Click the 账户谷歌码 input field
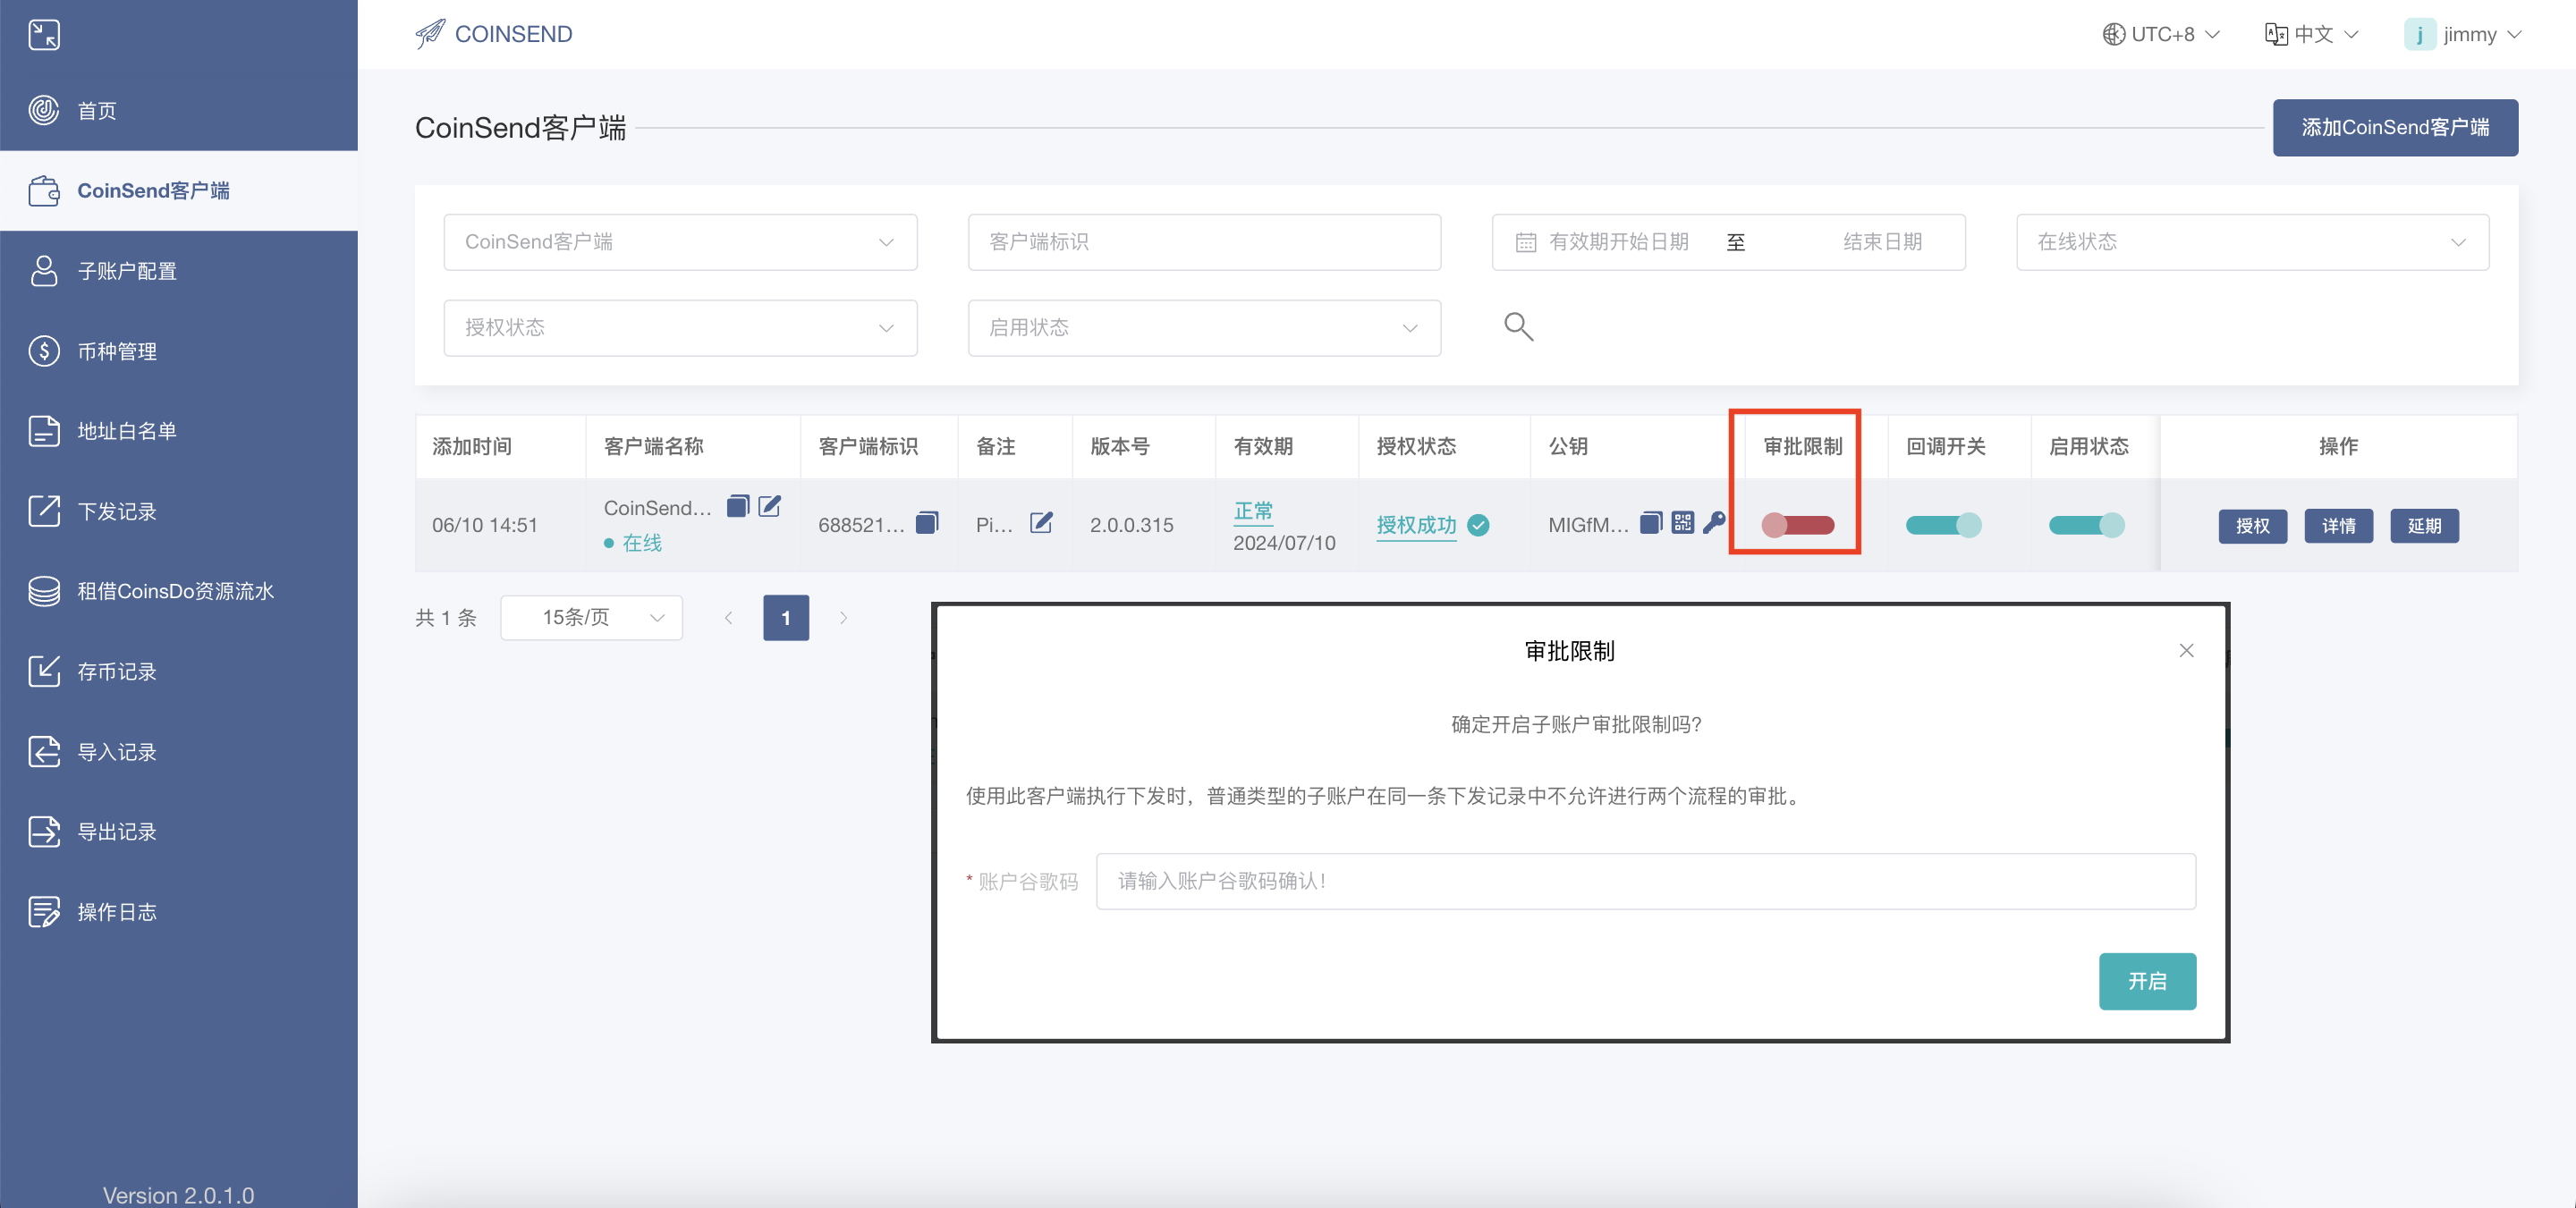 [x=1645, y=881]
